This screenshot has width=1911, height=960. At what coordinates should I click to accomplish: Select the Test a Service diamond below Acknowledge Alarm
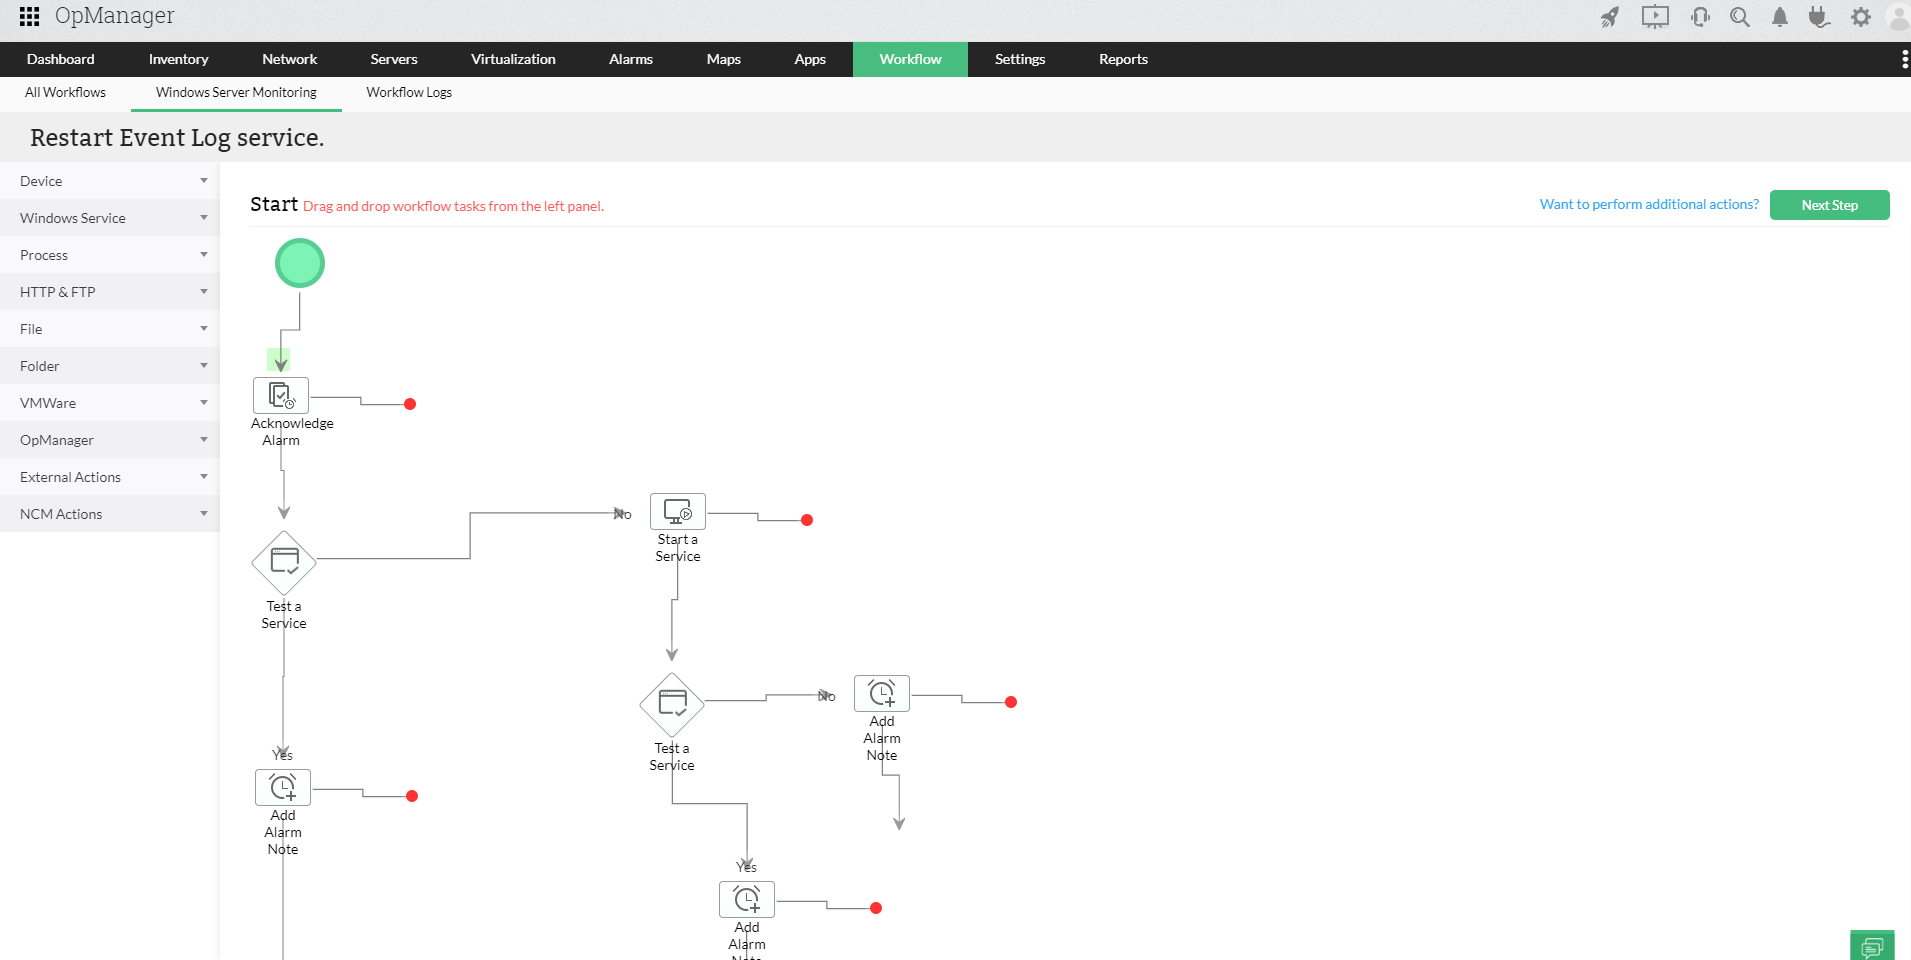coord(284,563)
